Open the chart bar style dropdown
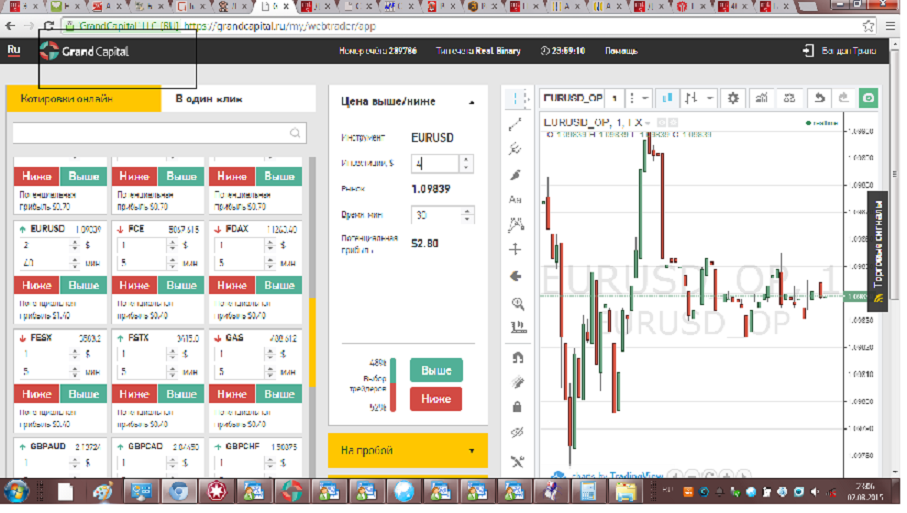 tap(697, 98)
